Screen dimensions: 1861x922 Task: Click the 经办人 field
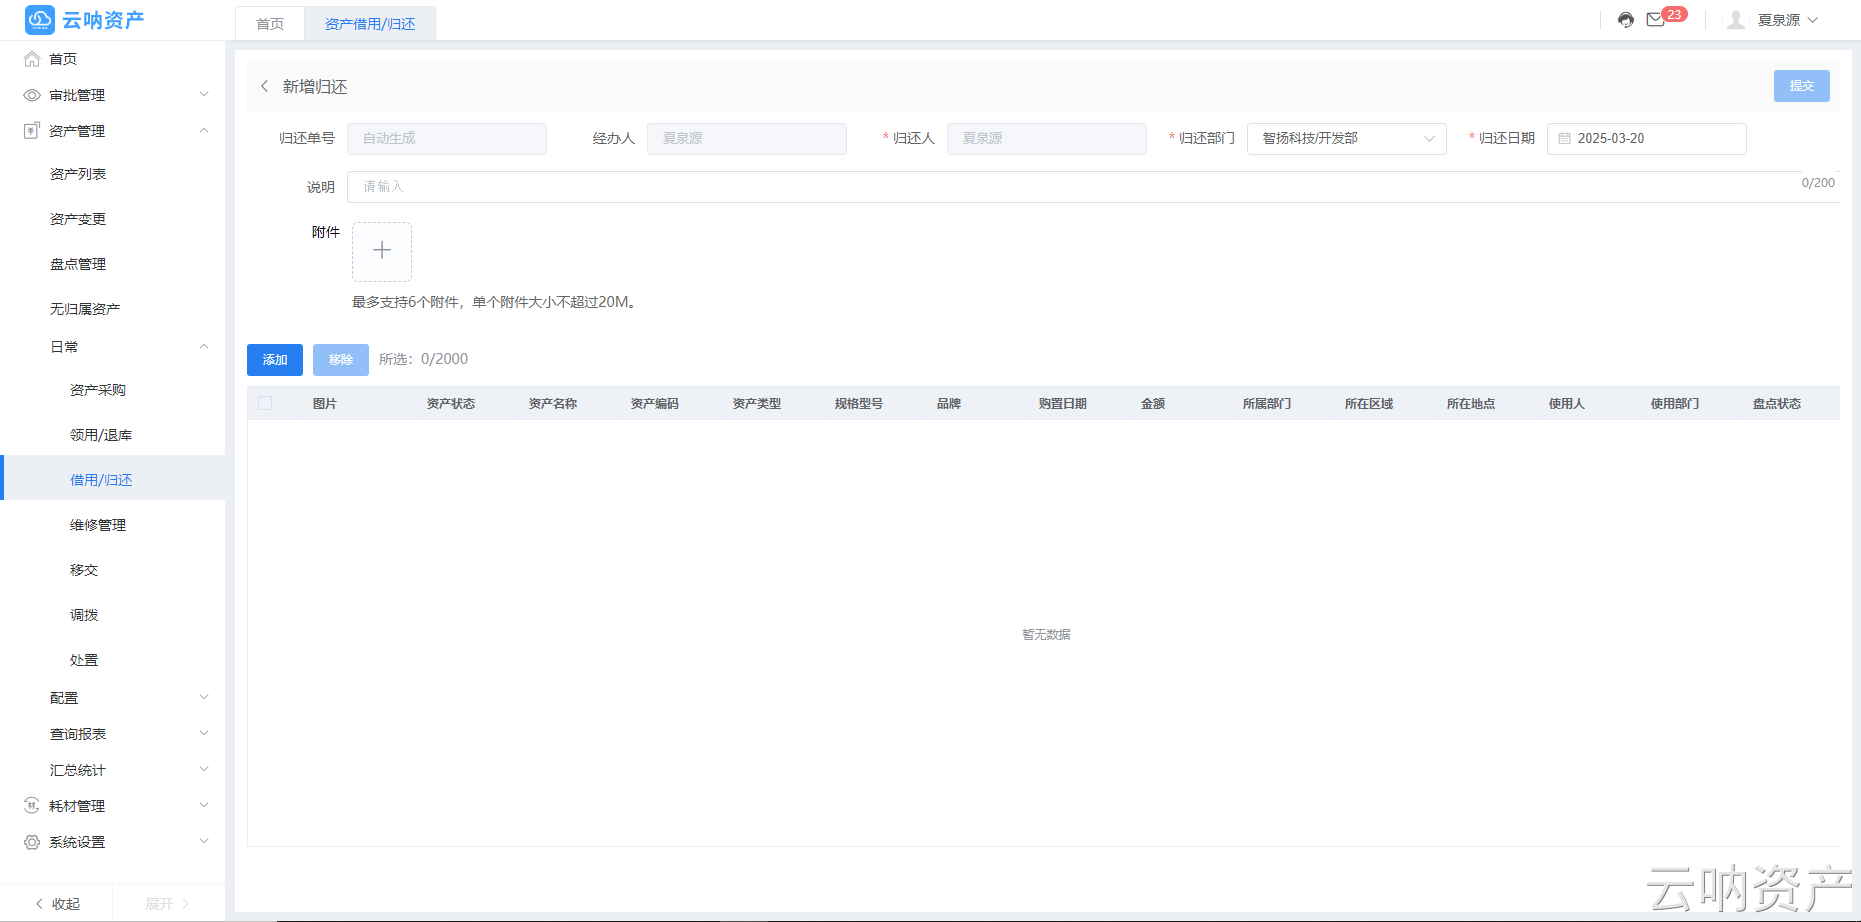click(747, 139)
